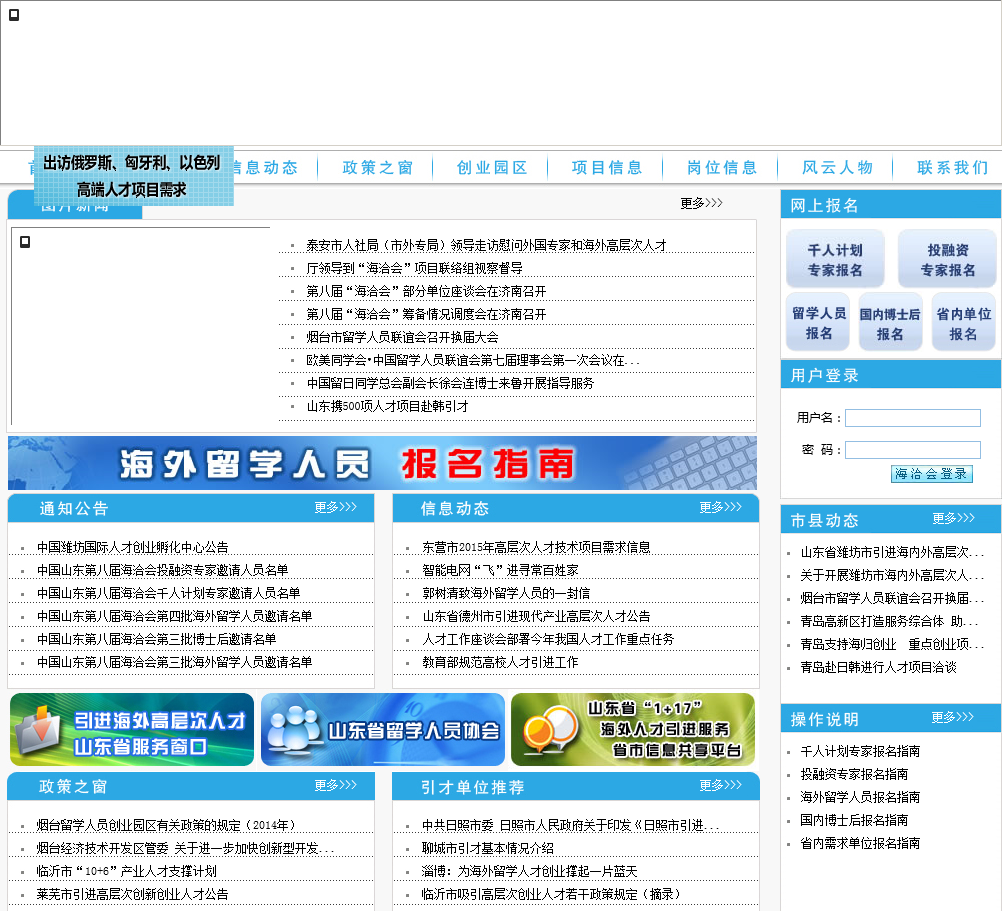Open notice 第八届海洽会千人计划专家邀请人员名单
The width and height of the screenshot is (1002, 911).
point(169,593)
